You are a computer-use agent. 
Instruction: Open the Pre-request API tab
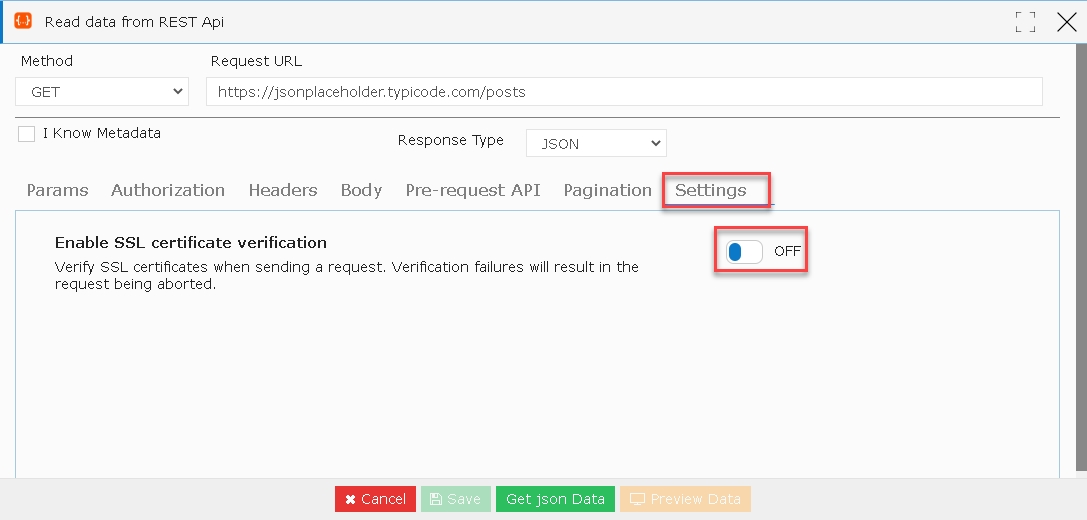[473, 190]
